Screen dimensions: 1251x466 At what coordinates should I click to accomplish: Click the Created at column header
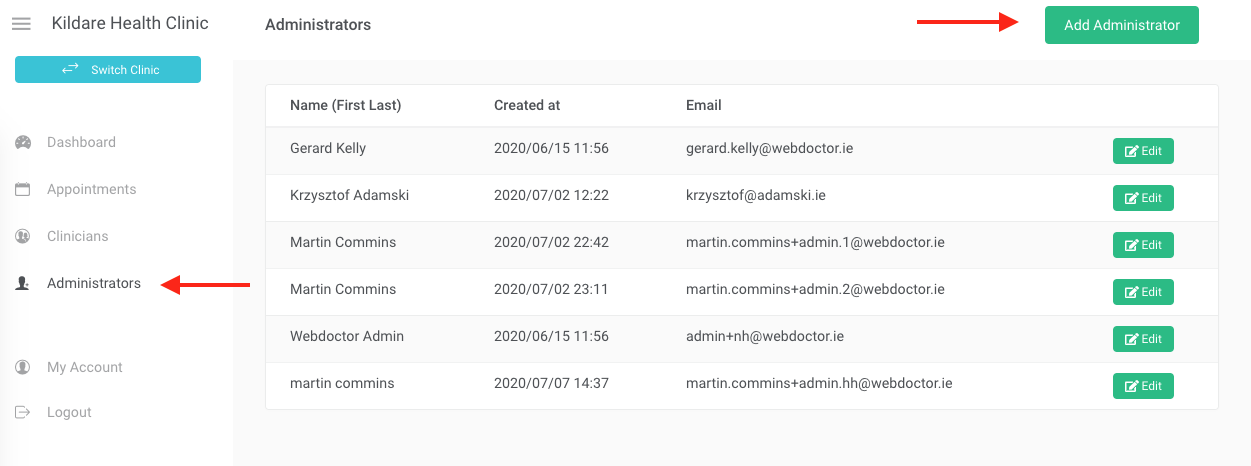[x=527, y=105]
